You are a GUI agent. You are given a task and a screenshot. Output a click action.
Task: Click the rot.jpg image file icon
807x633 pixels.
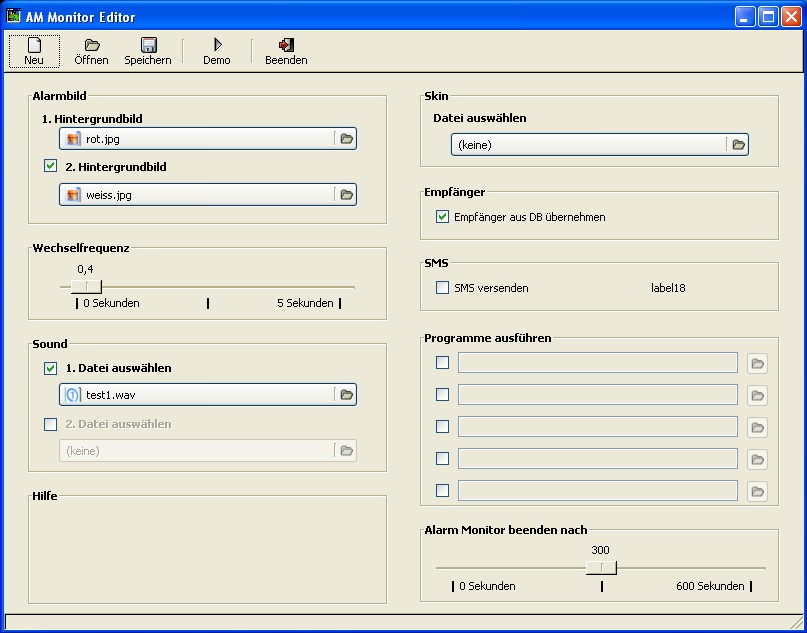point(73,139)
